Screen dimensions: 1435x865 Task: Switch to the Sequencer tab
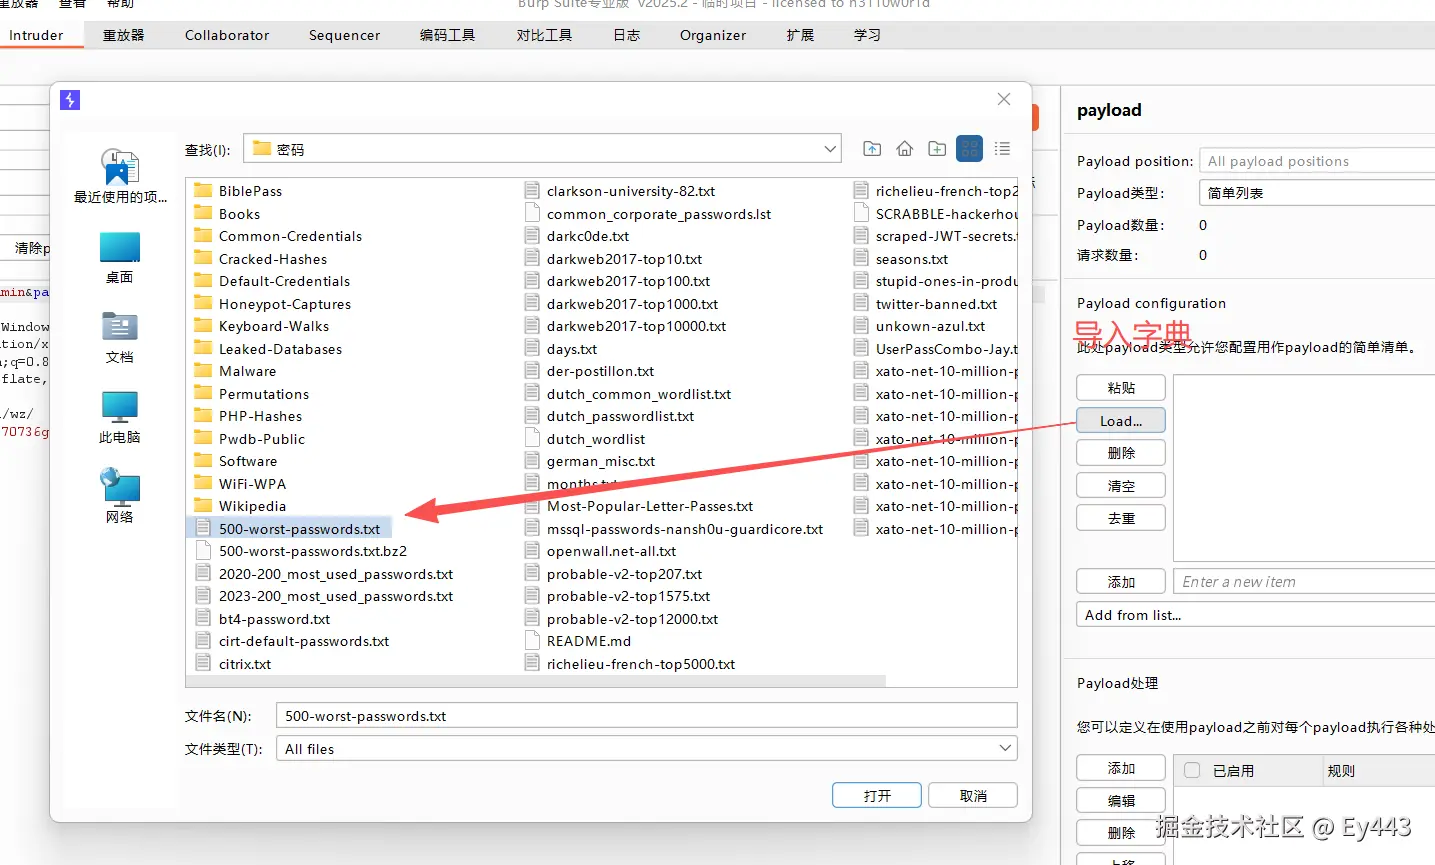pyautogui.click(x=344, y=35)
